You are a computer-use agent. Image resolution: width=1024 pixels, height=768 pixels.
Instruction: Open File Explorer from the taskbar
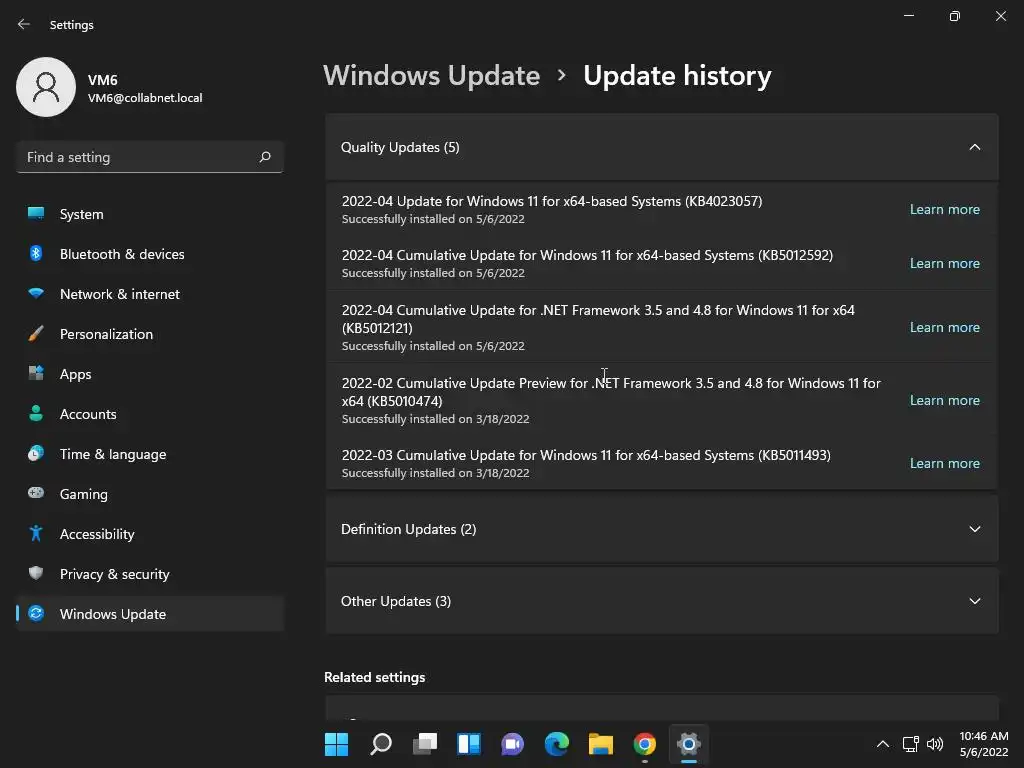click(x=601, y=744)
